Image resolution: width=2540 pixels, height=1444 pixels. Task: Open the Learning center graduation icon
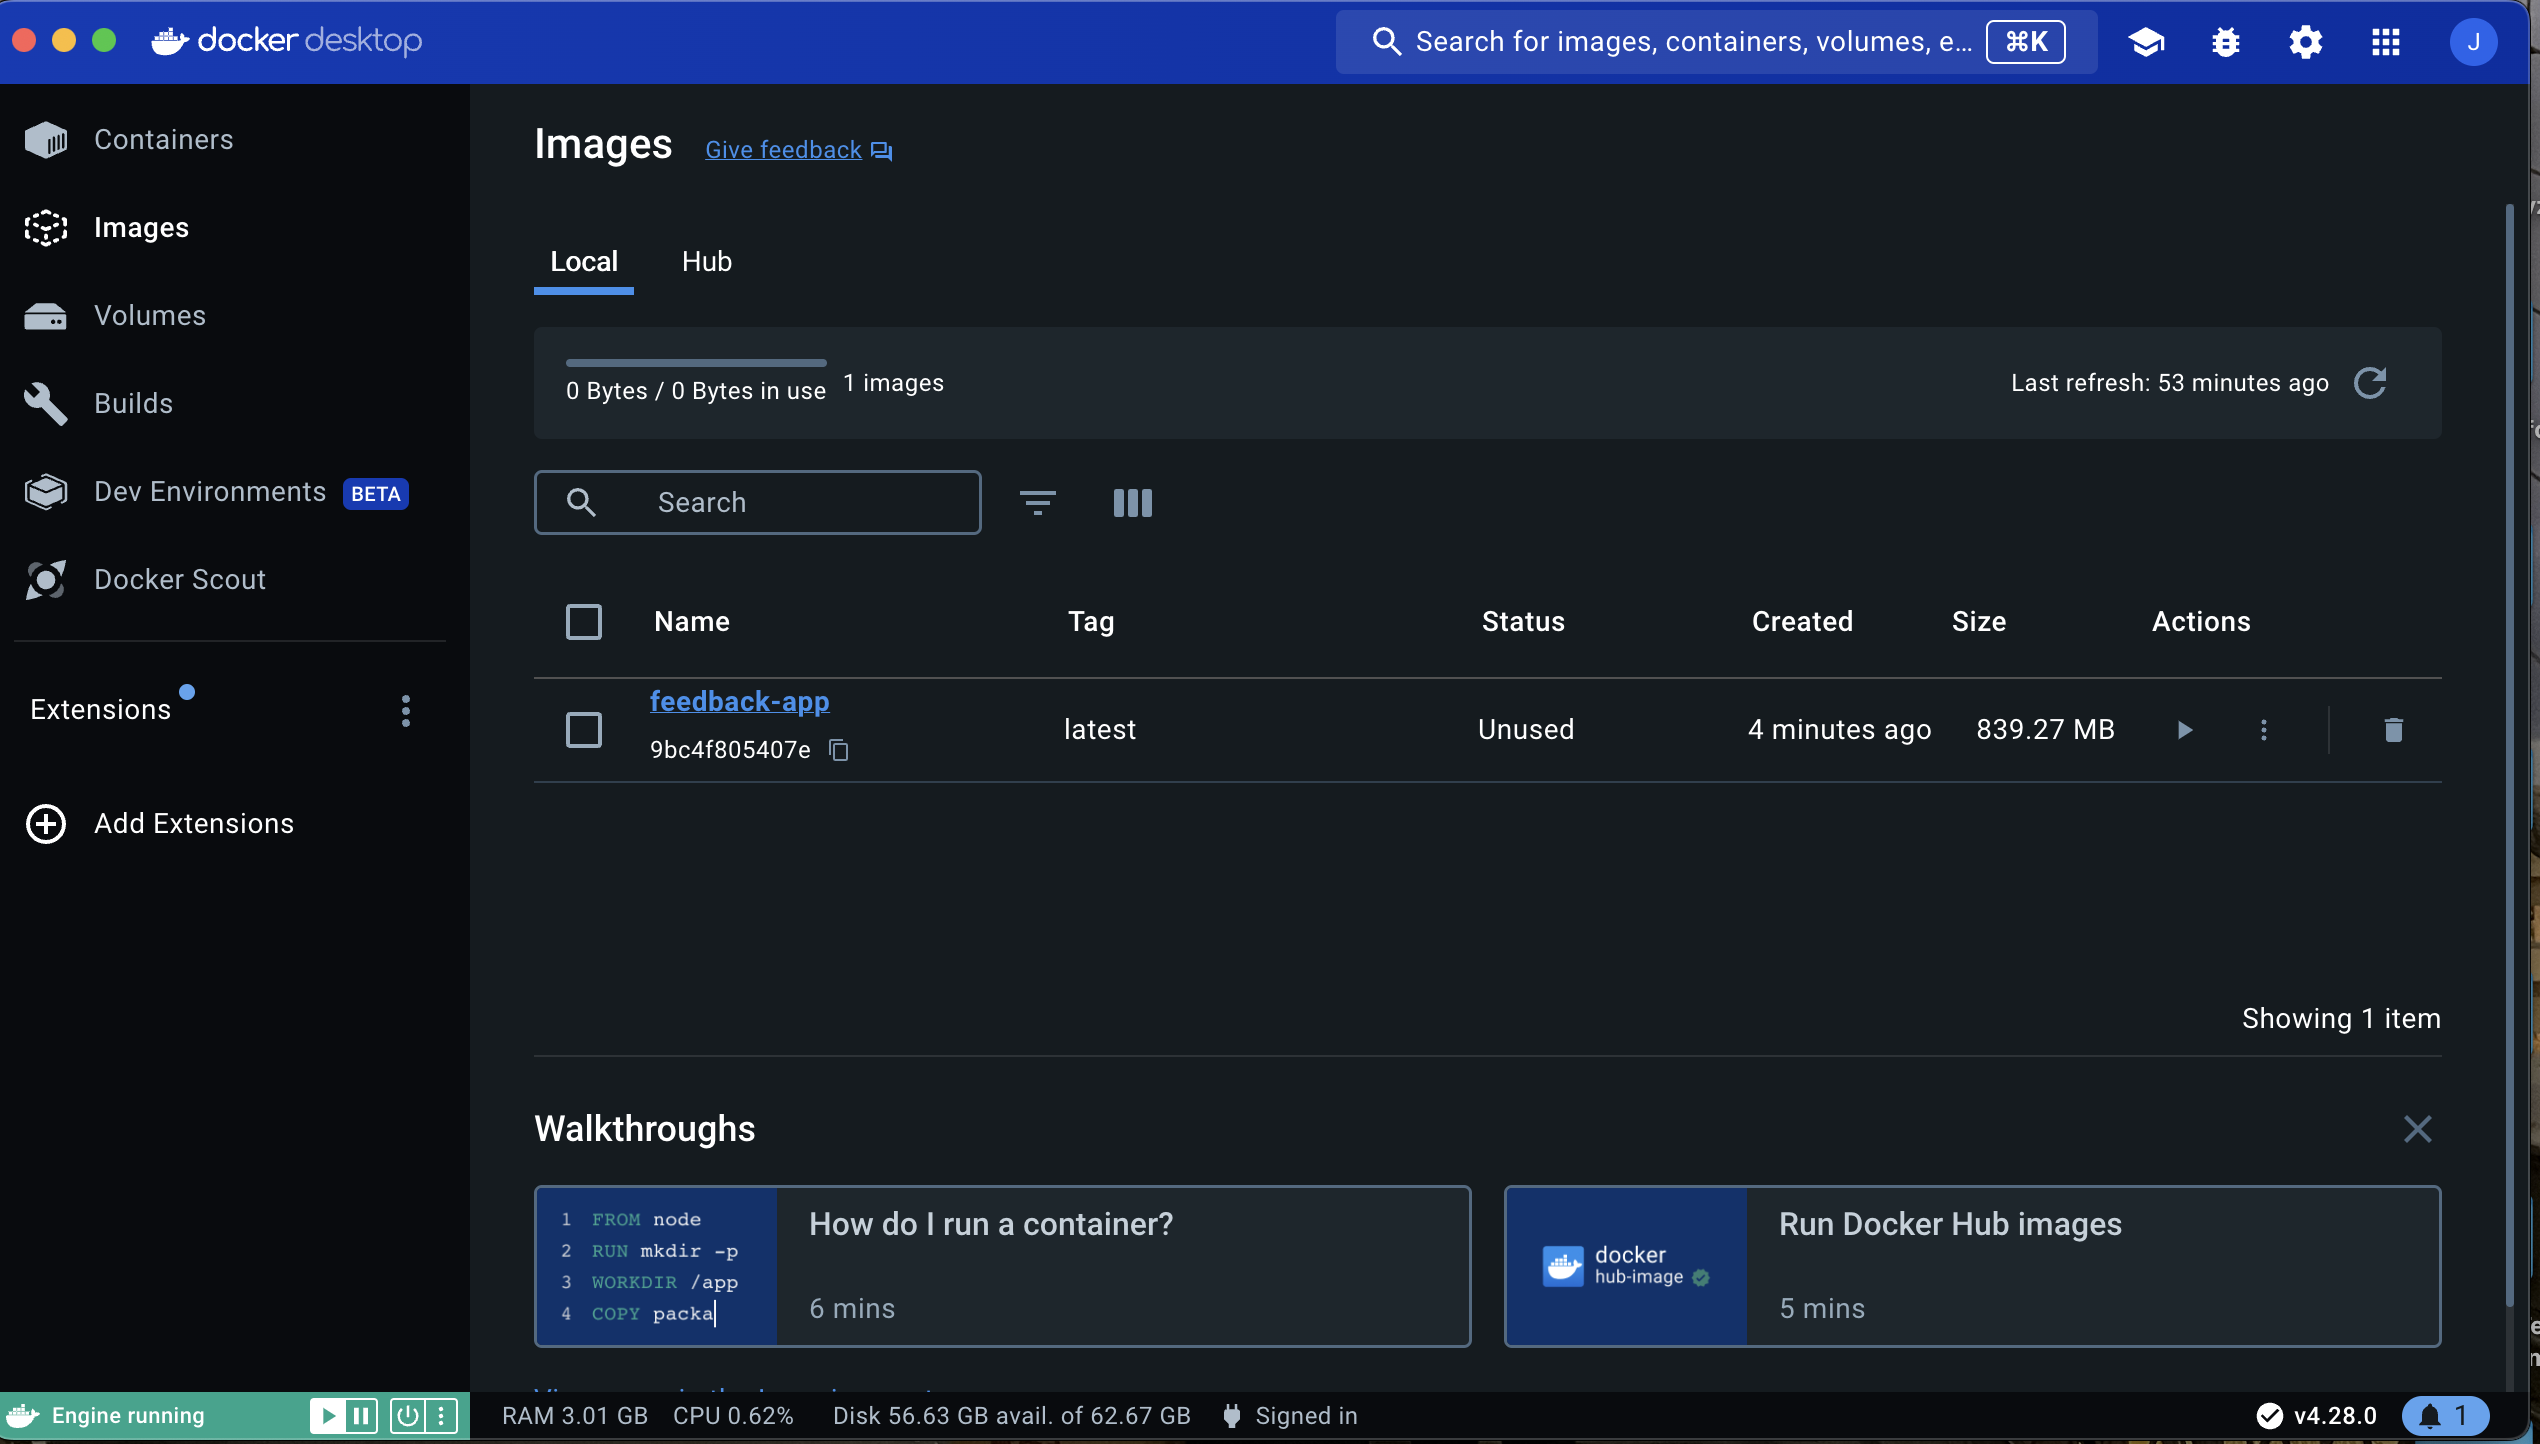pyautogui.click(x=2146, y=42)
